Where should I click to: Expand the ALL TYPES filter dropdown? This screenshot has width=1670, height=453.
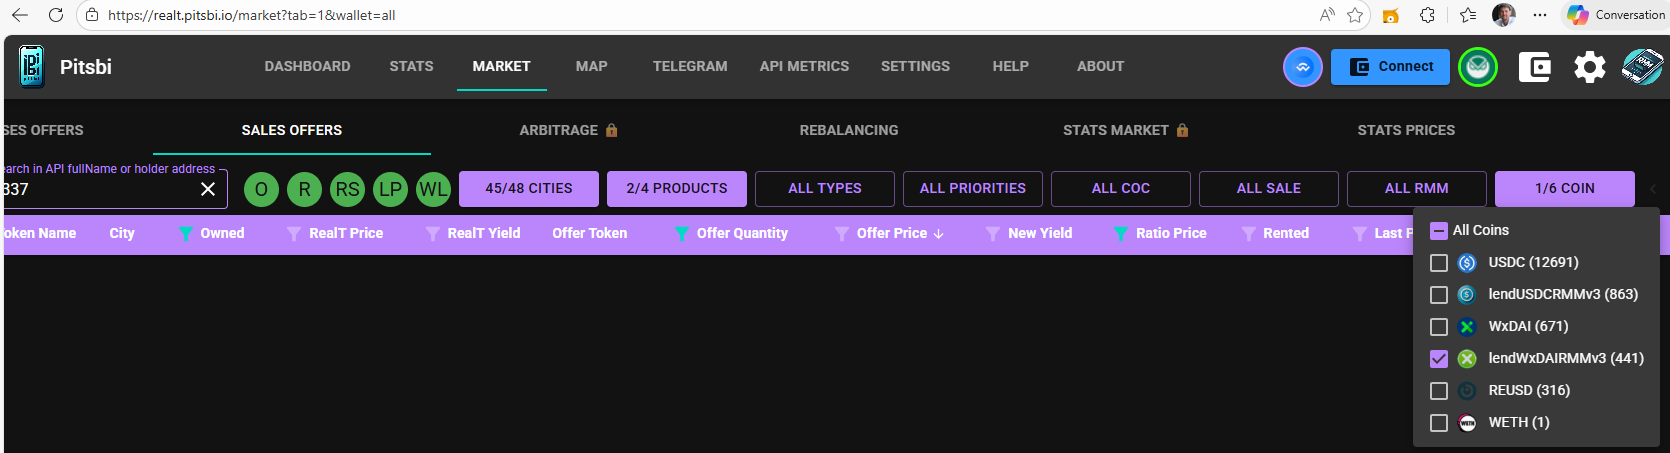[x=824, y=188]
